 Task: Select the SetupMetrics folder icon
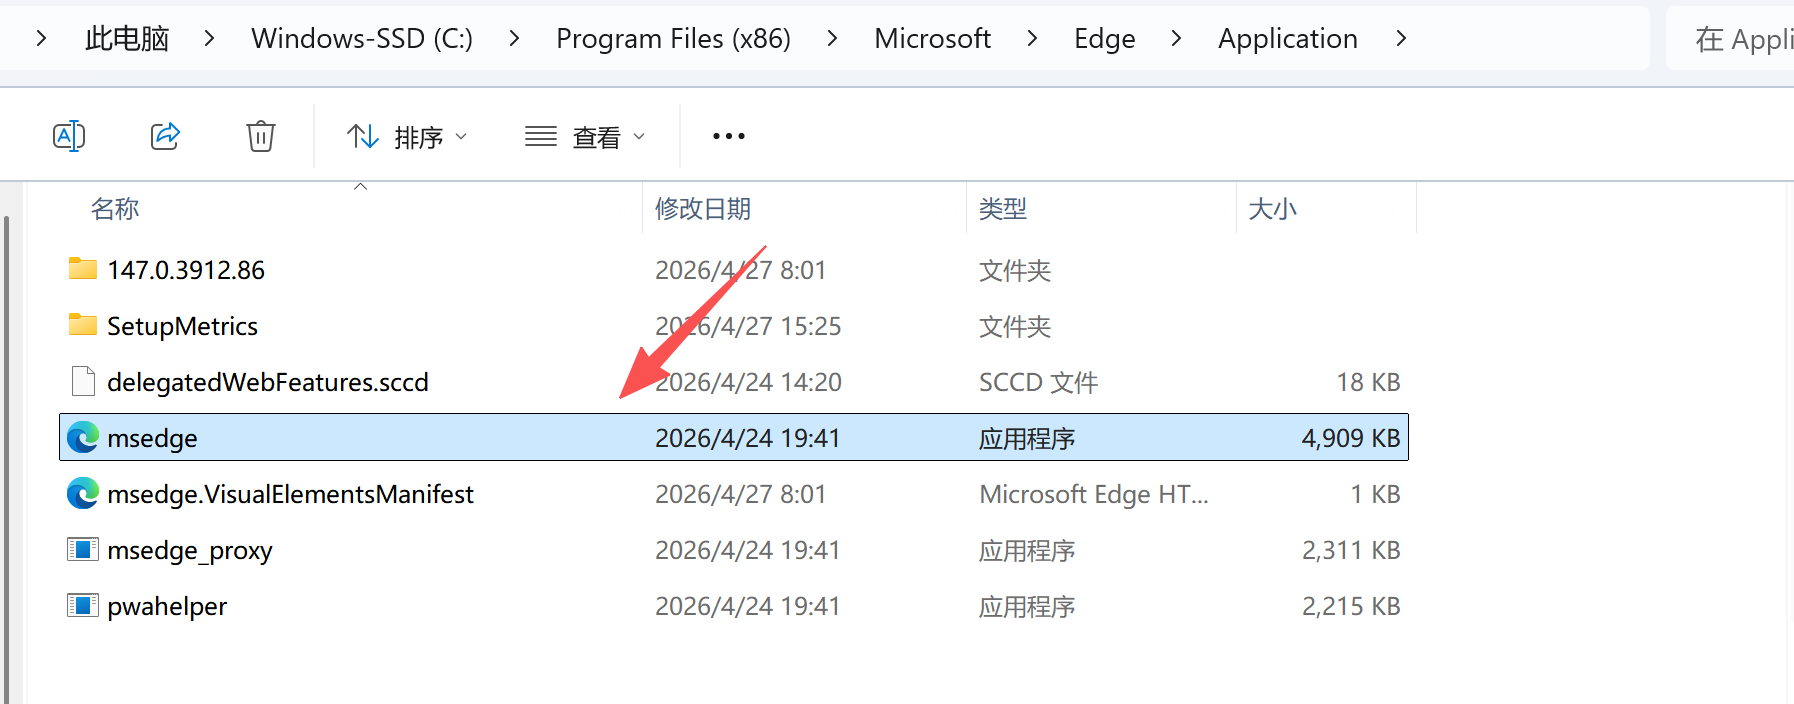pos(83,324)
